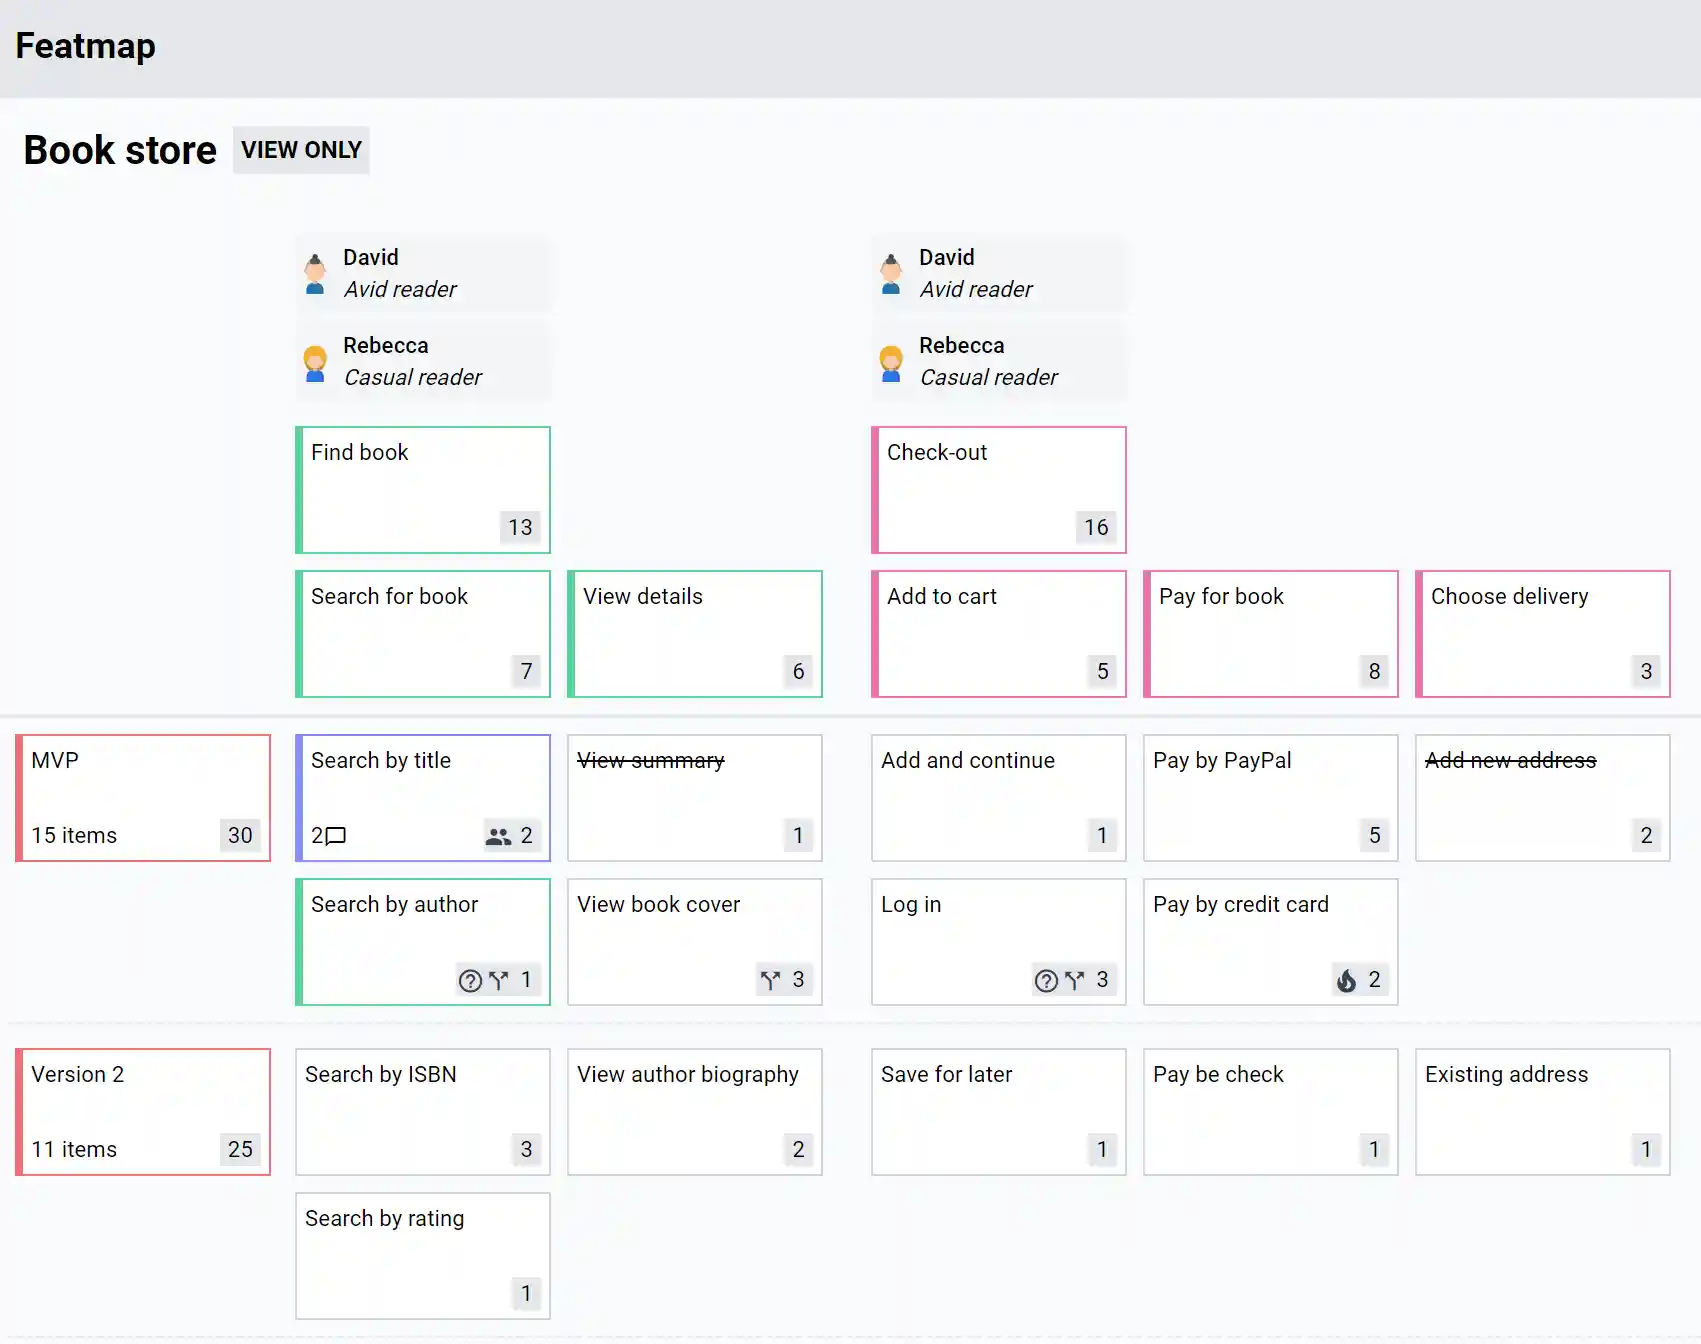Click the item count badge on the MVP card
This screenshot has width=1701, height=1344.
coord(240,835)
